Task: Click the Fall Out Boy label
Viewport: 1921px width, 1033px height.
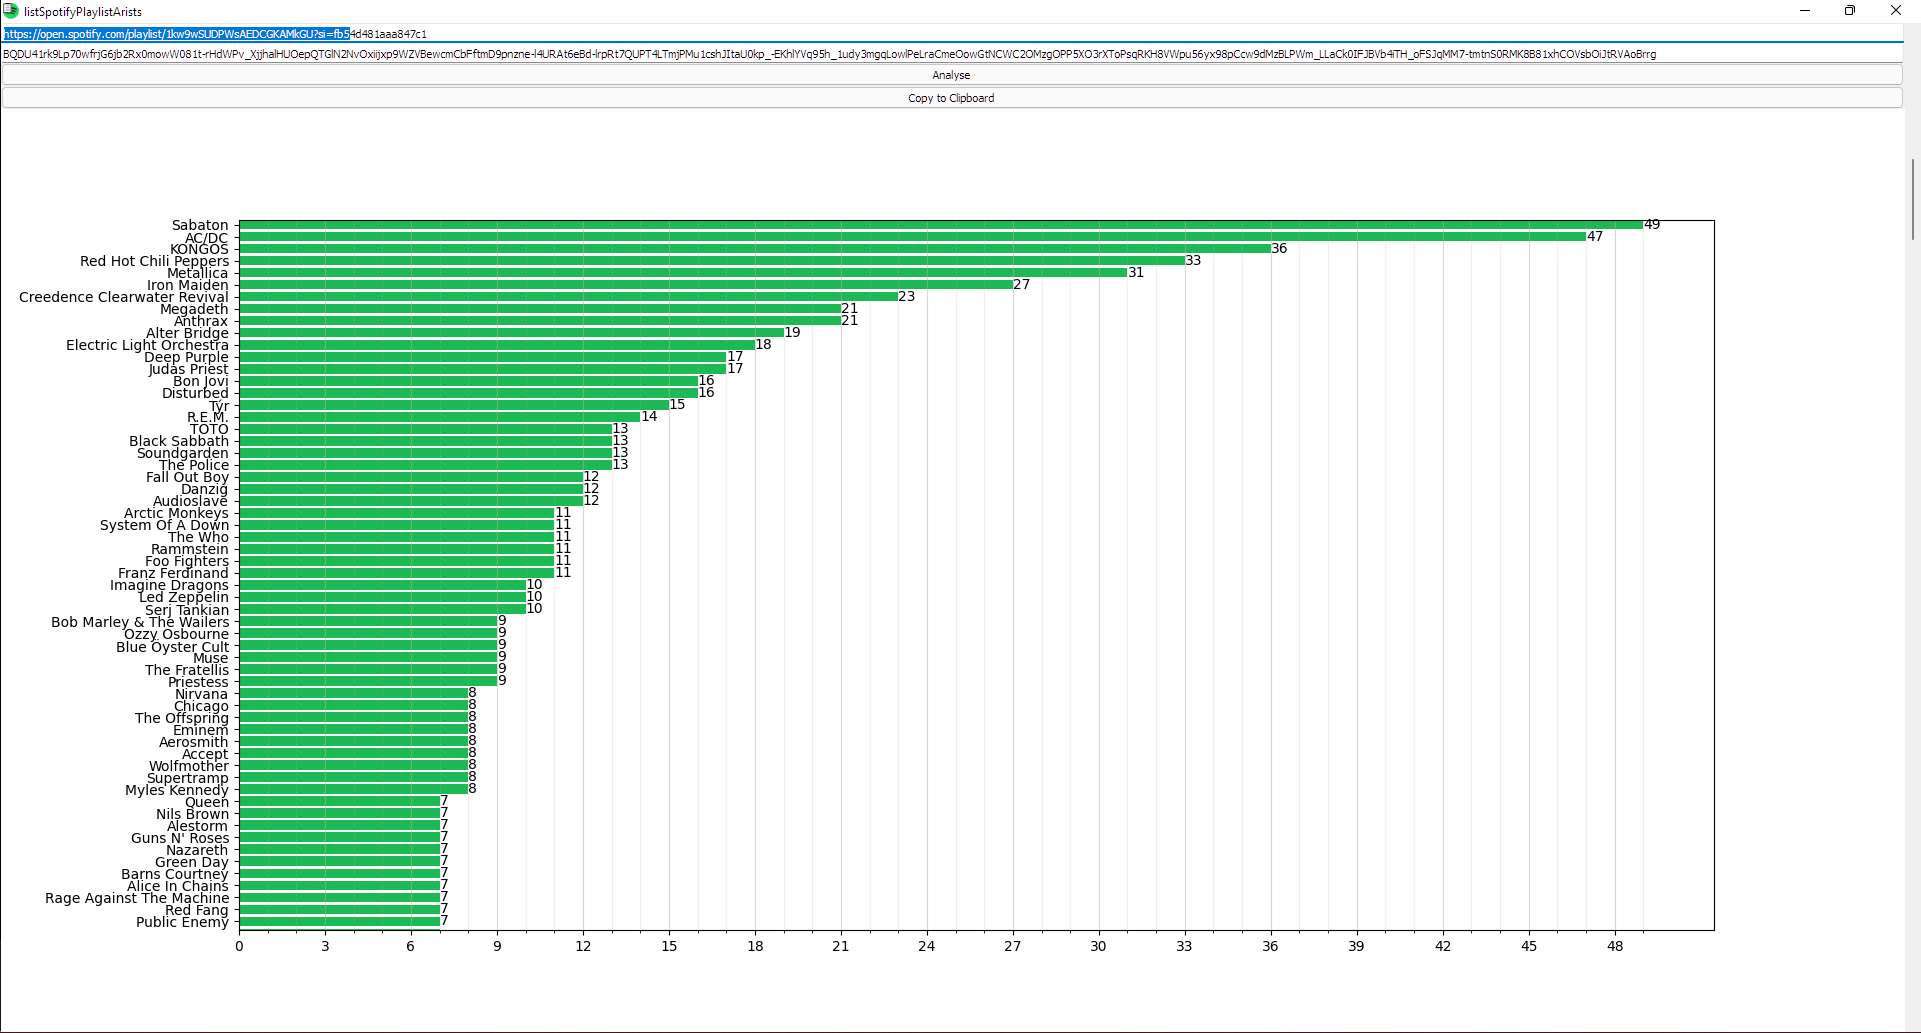Action: 188,477
